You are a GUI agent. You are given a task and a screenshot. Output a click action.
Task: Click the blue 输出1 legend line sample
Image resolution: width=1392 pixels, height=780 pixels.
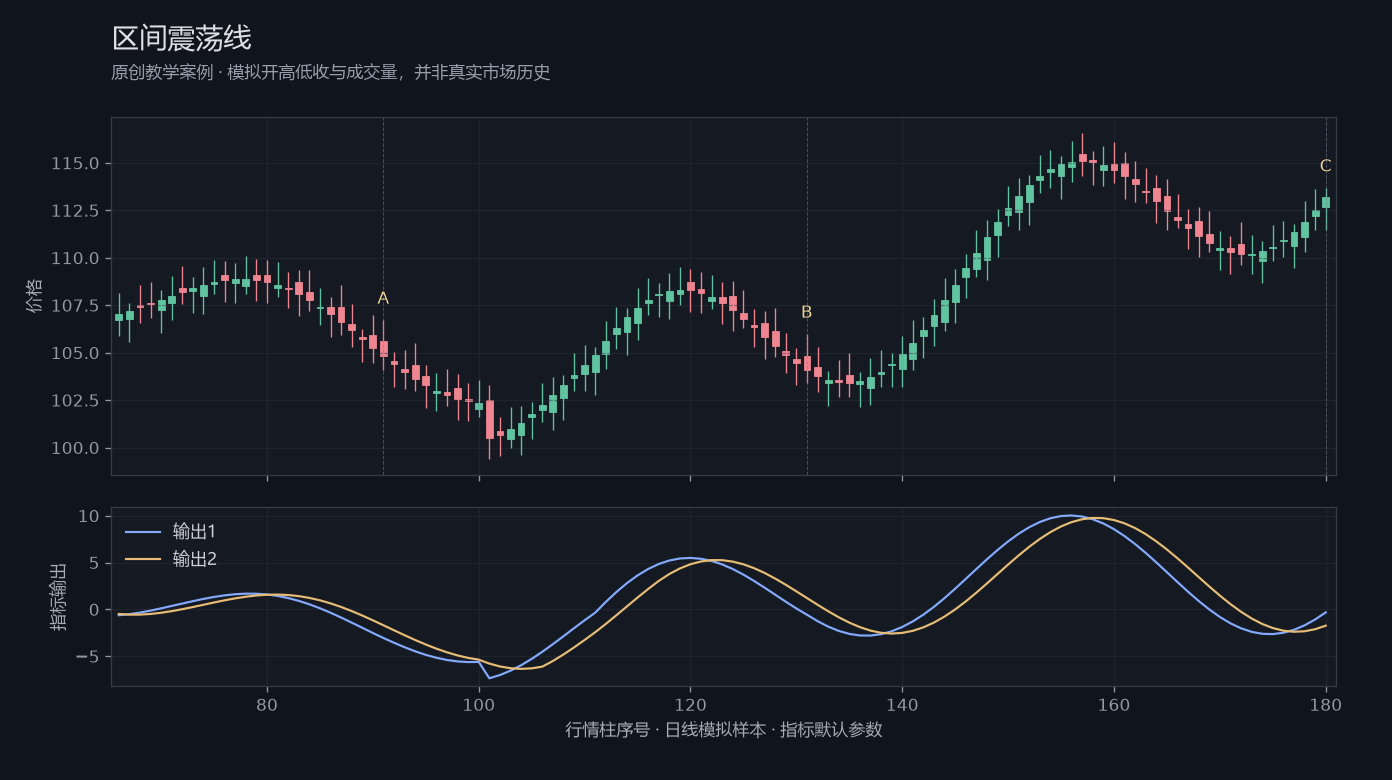pyautogui.click(x=144, y=532)
